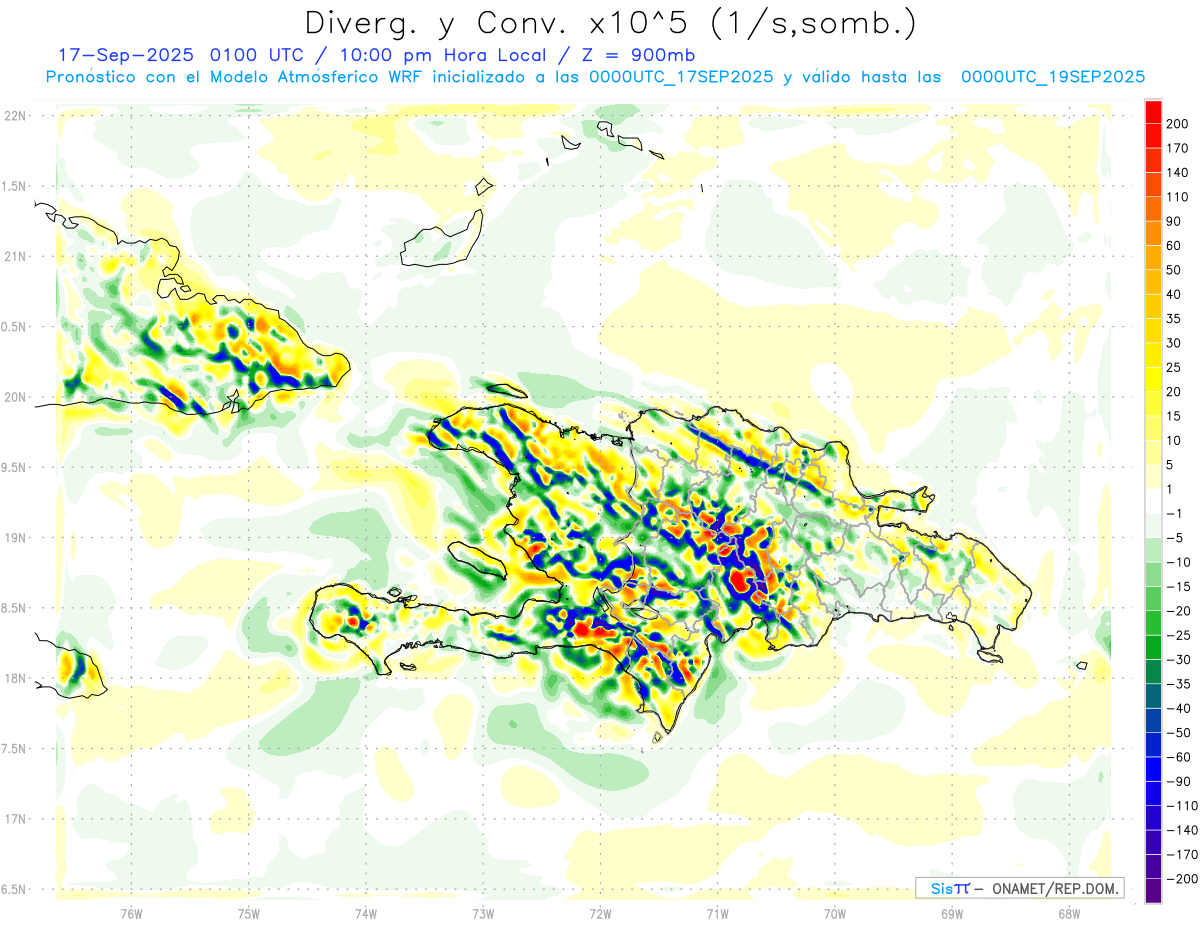Click the '0.5N' latitude label
Screen dimensions: 1200x927
point(15,327)
